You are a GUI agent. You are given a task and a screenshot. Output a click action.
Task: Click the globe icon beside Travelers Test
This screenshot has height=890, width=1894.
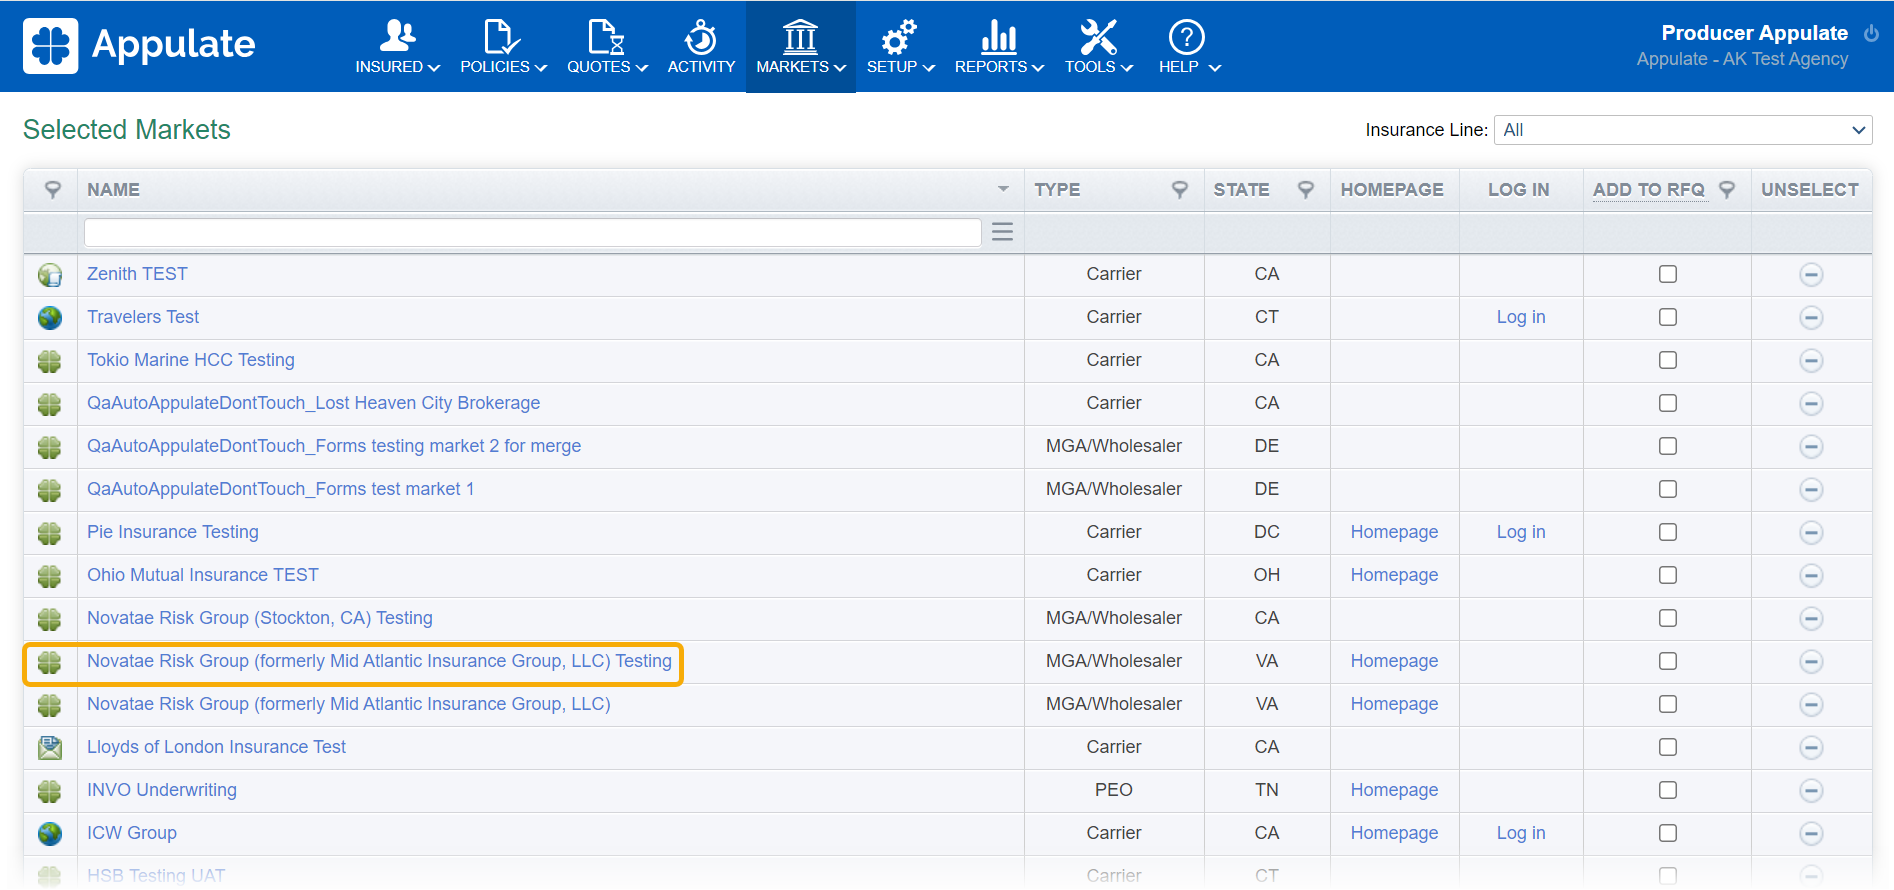pyautogui.click(x=50, y=318)
